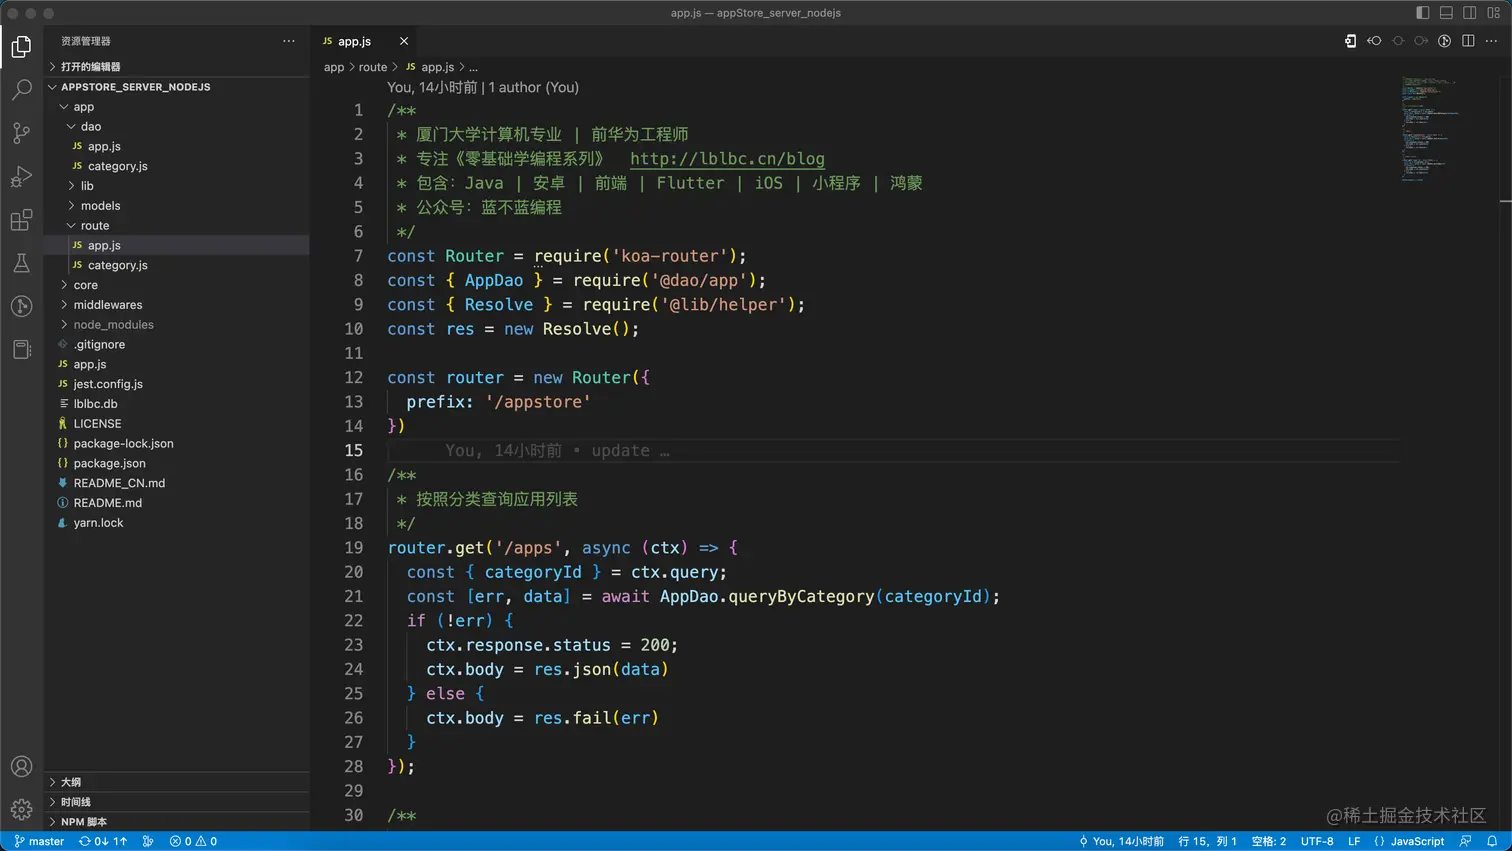This screenshot has width=1512, height=851.
Task: Open the Source Control view
Action: 21,133
